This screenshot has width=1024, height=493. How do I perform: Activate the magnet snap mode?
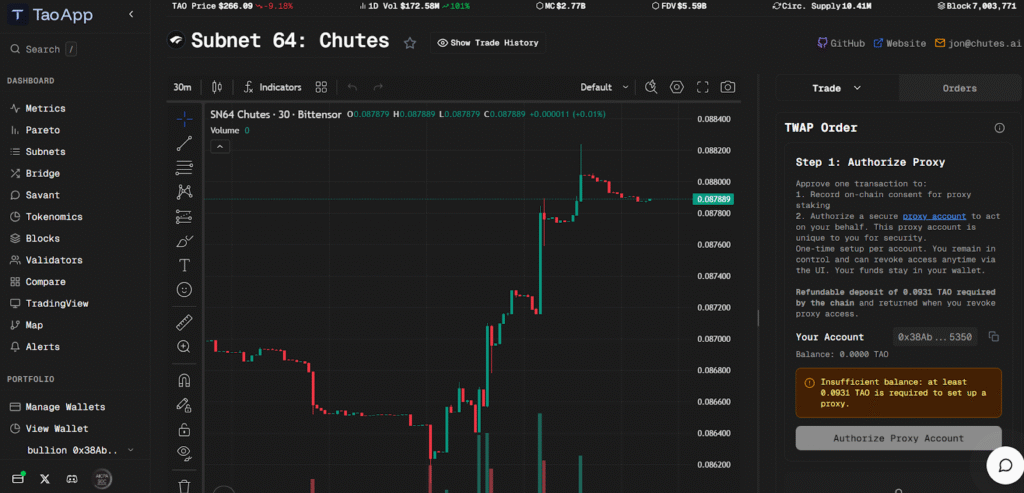point(184,381)
